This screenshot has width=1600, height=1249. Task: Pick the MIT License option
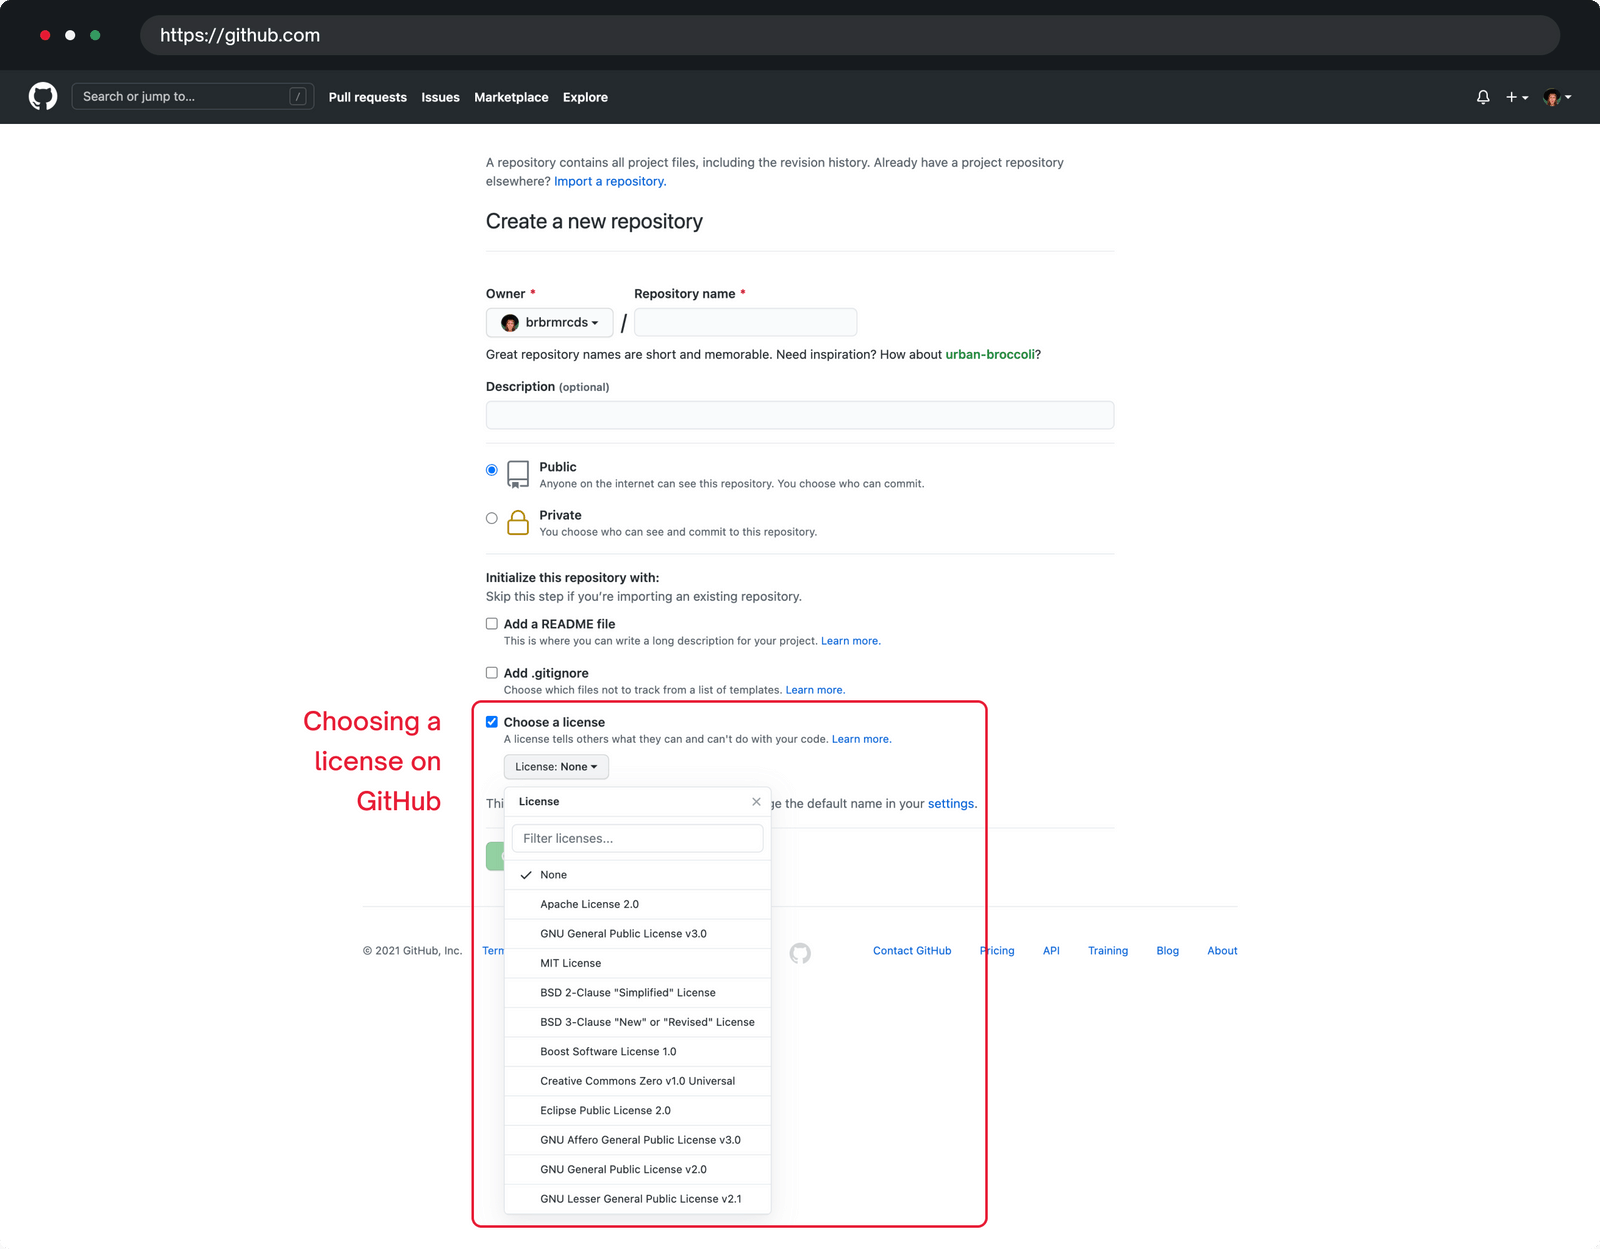(x=638, y=963)
